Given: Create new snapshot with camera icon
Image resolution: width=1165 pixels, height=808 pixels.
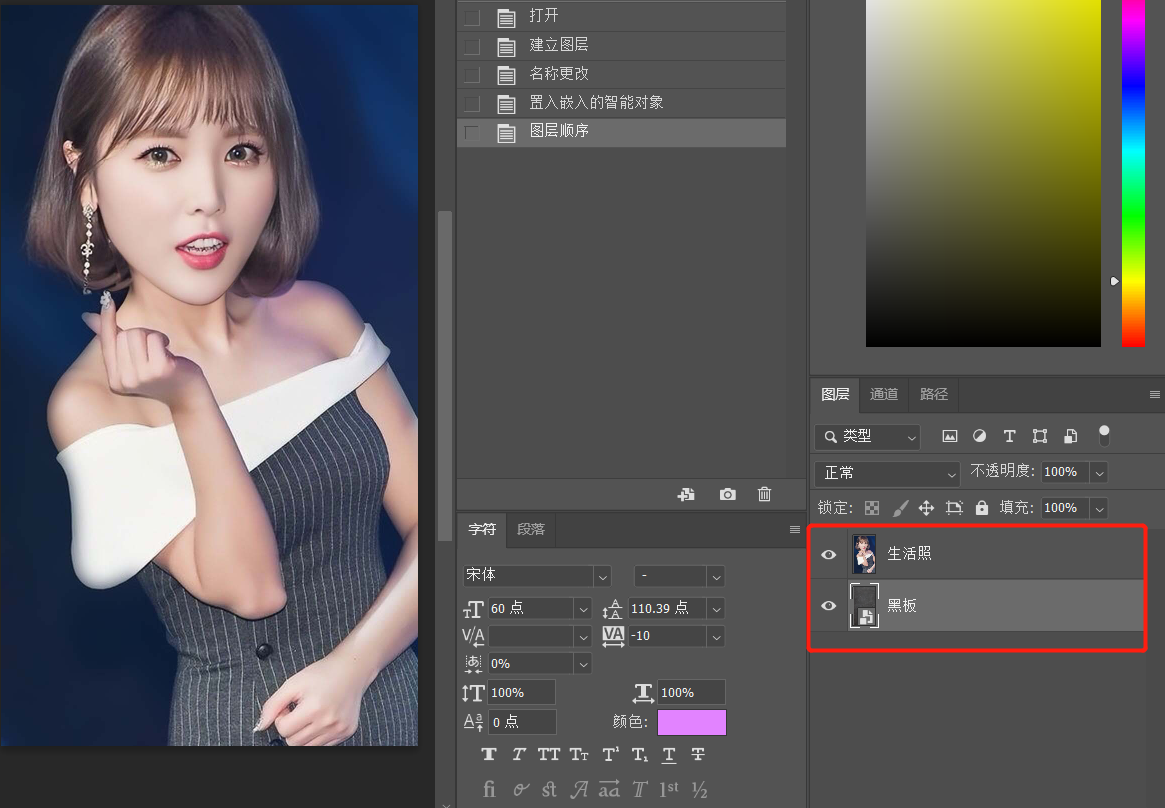Looking at the screenshot, I should tap(727, 494).
